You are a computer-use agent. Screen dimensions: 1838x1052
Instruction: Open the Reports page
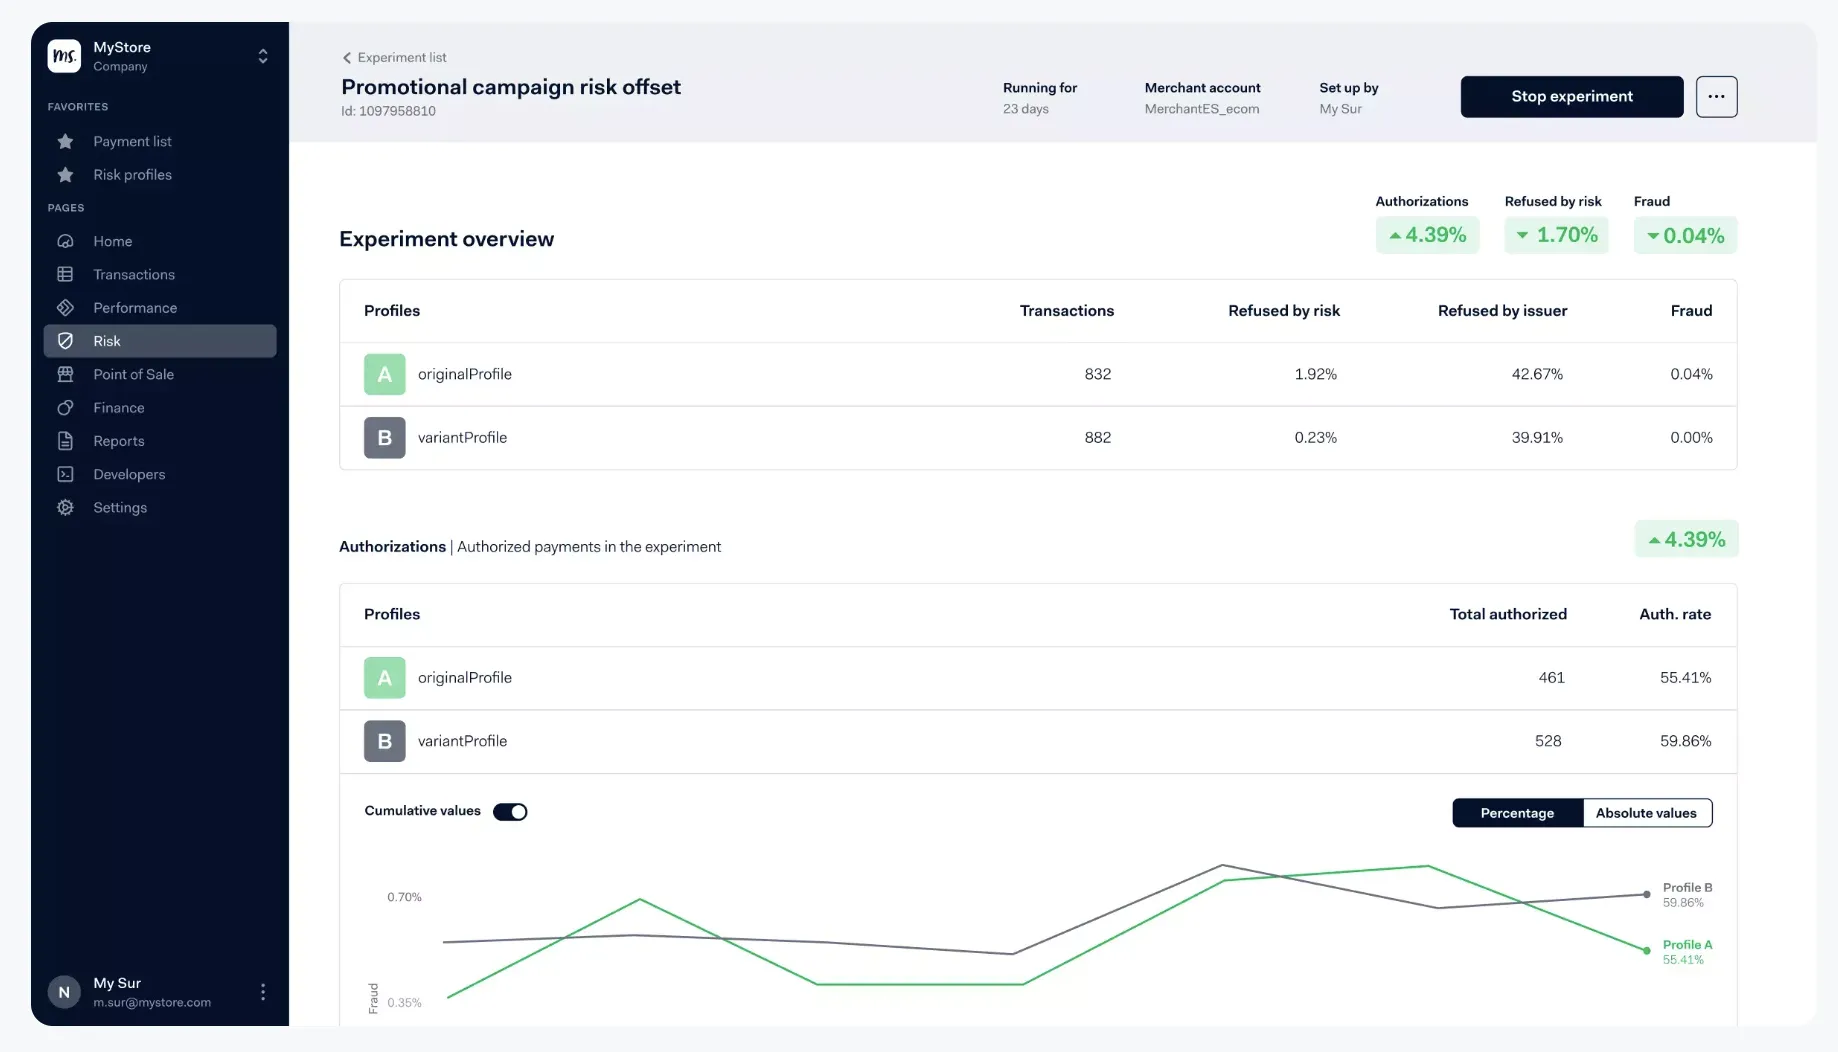119,441
